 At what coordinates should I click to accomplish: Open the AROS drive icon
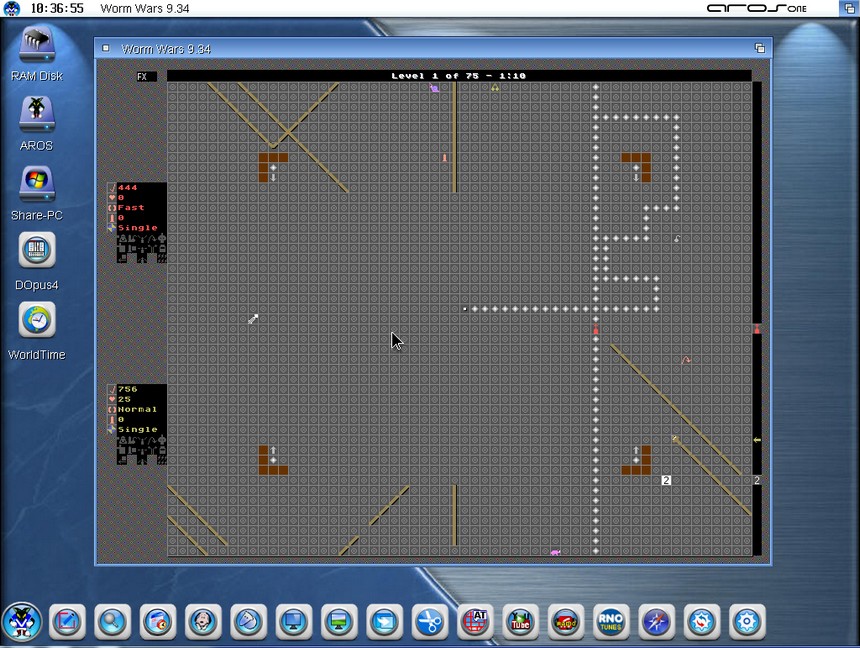37,116
